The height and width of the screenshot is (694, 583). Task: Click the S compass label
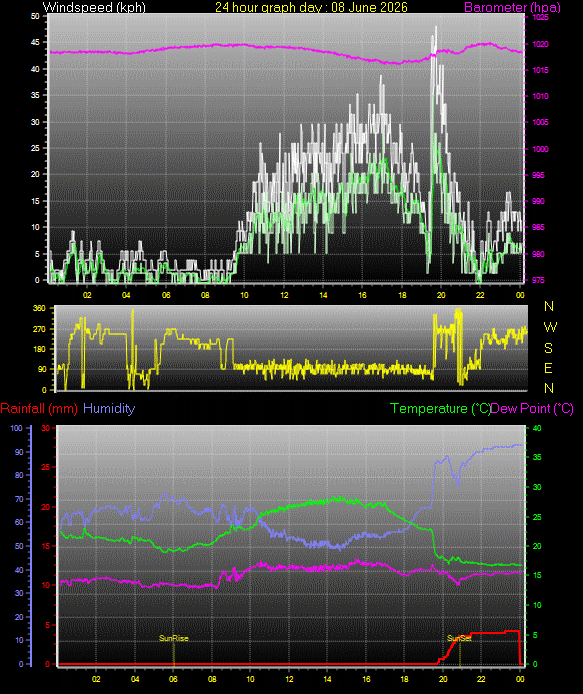pyautogui.click(x=548, y=348)
